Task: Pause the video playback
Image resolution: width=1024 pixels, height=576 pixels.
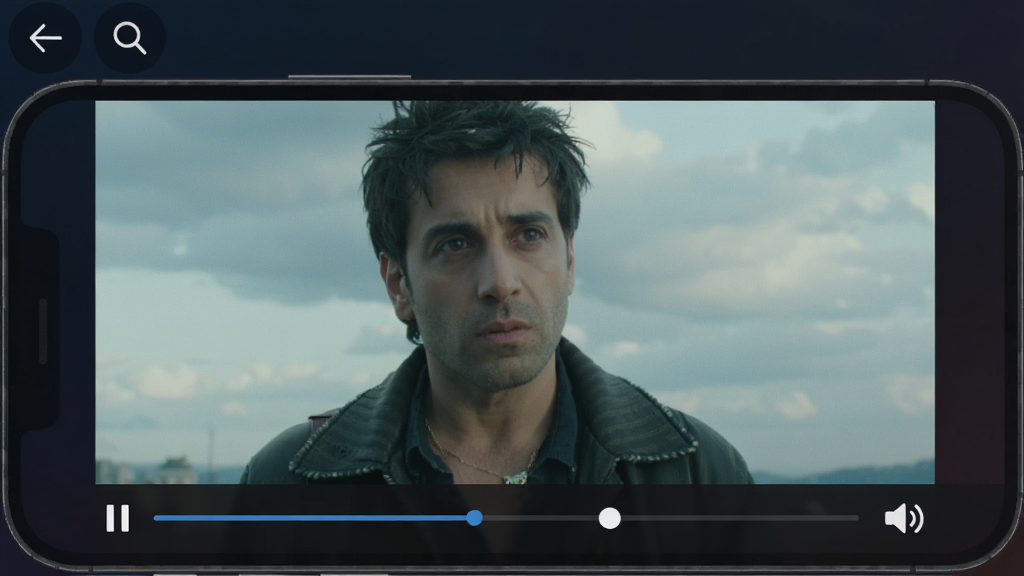Action: pyautogui.click(x=118, y=519)
